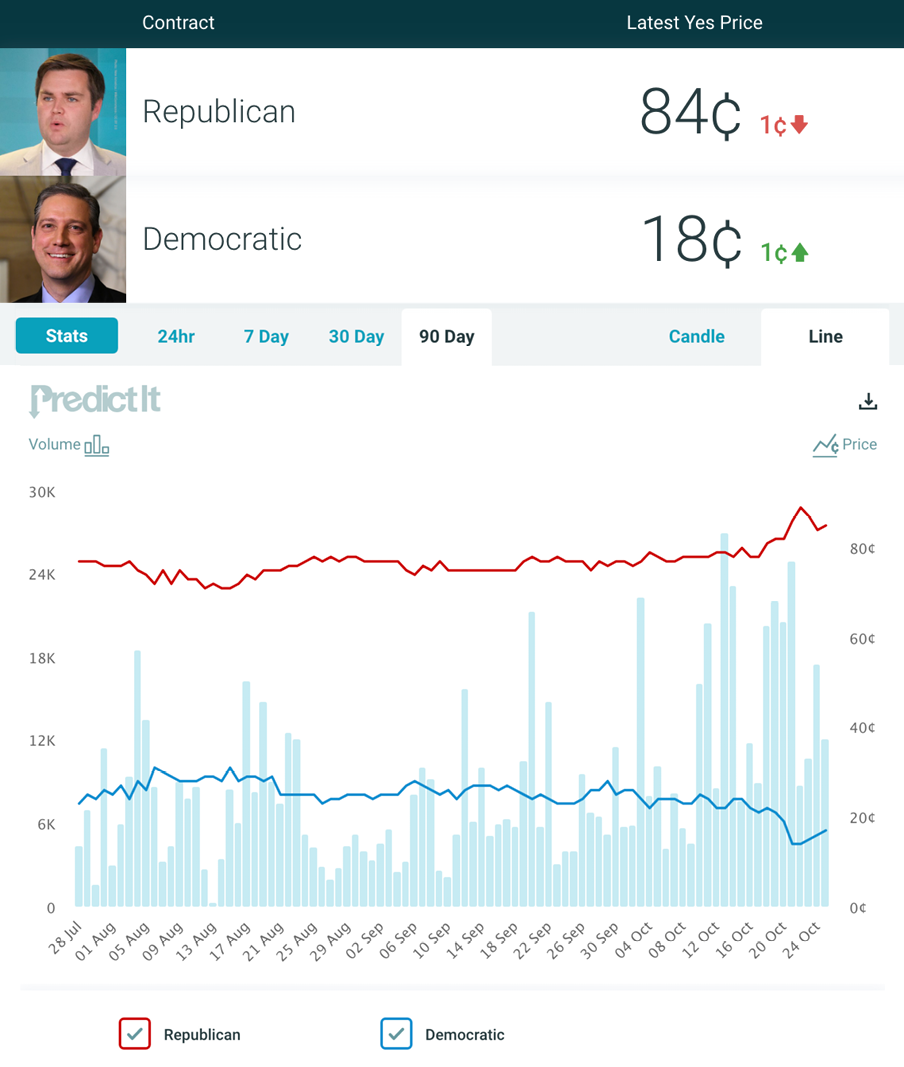The width and height of the screenshot is (904, 1067).
Task: Uncheck the Republican checkbox
Action: (134, 1034)
